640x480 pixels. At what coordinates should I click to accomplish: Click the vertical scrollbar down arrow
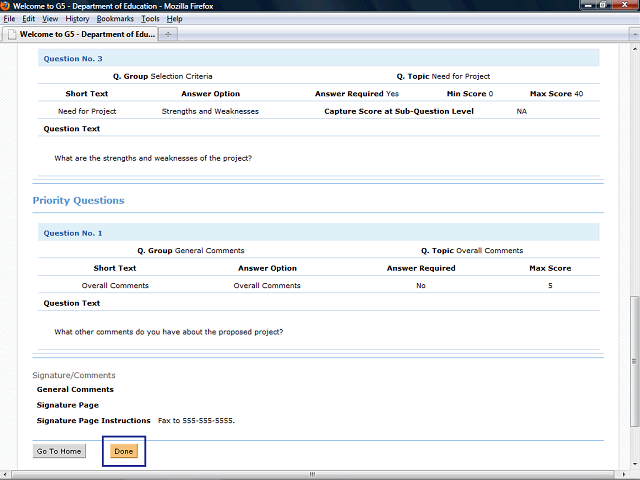click(633, 465)
